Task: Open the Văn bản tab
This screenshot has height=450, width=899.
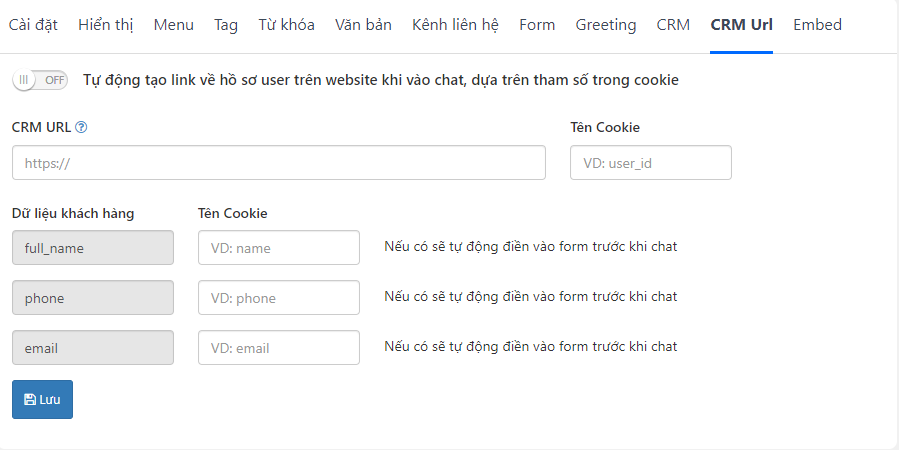Action: pyautogui.click(x=363, y=25)
